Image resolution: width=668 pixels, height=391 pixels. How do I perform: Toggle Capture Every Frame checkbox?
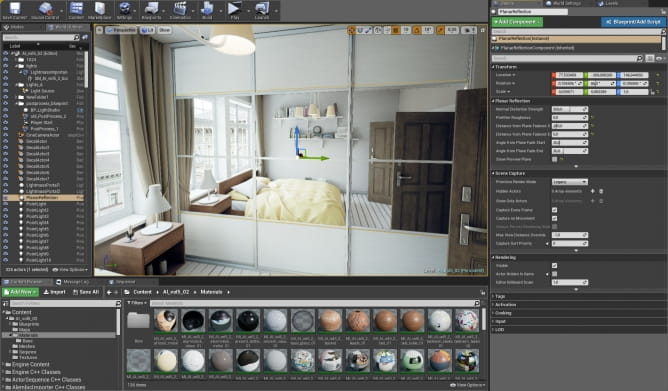pyautogui.click(x=554, y=210)
